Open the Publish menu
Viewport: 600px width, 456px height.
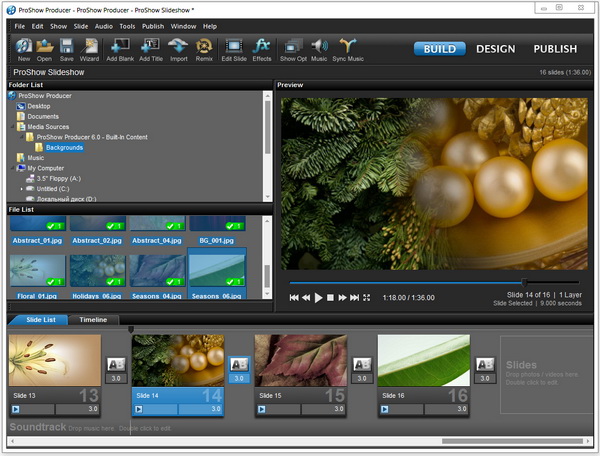click(153, 26)
